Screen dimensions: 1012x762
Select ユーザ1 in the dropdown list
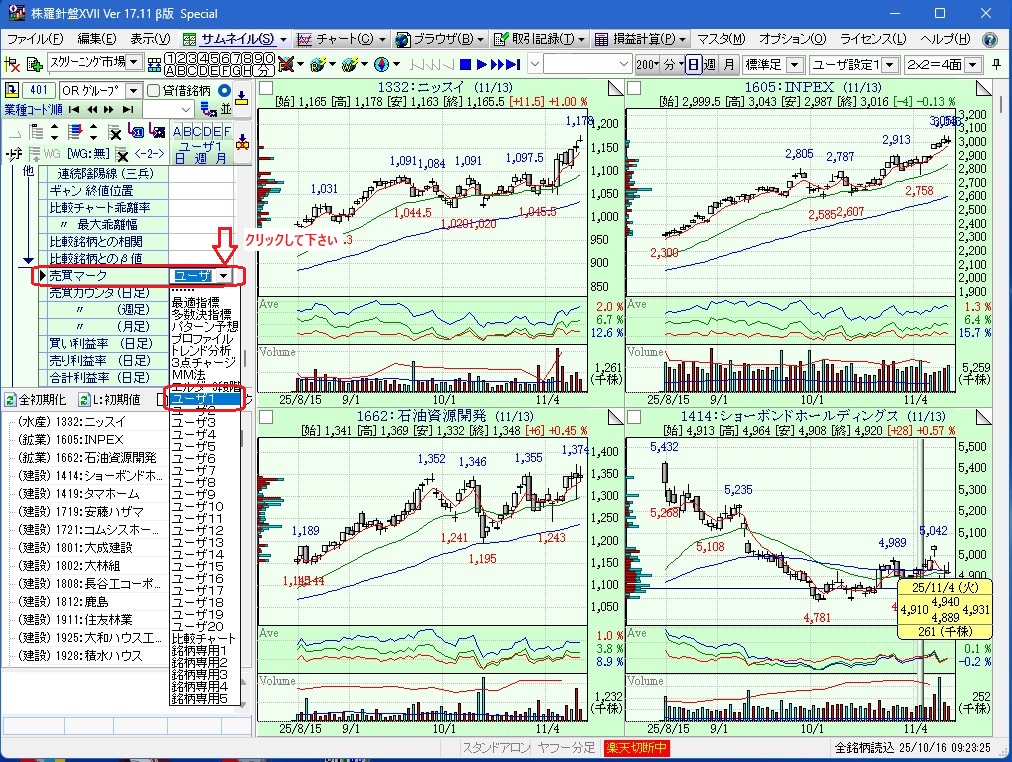(x=204, y=398)
